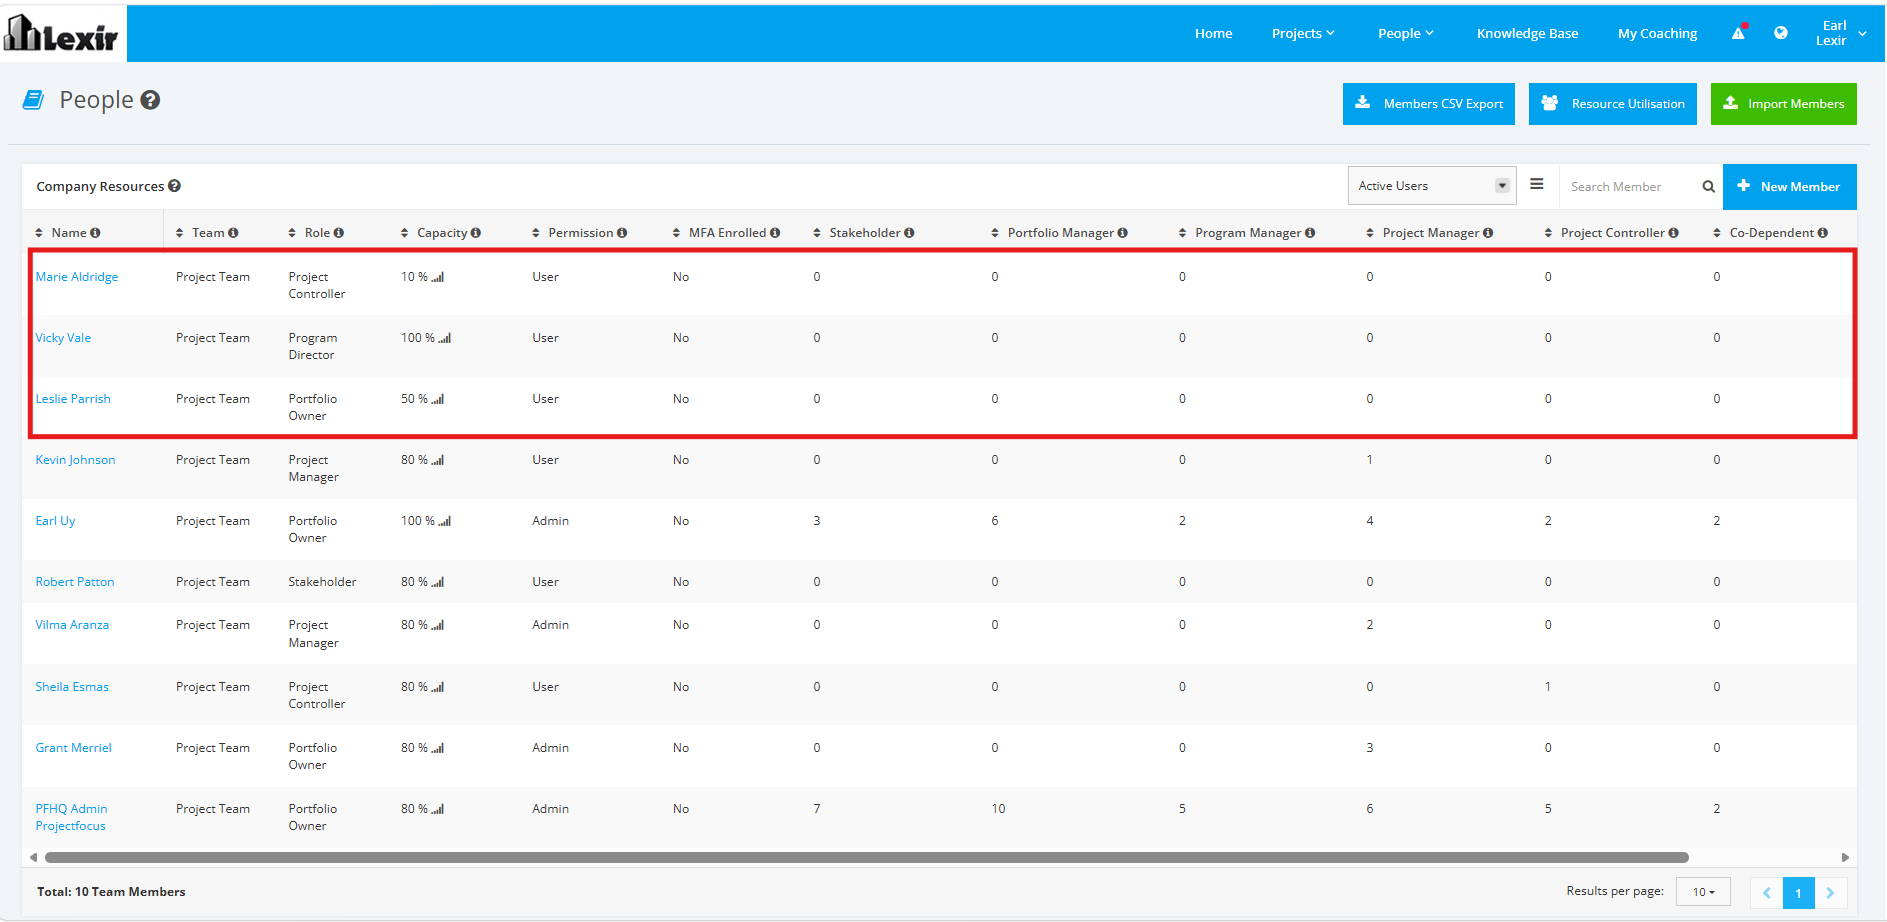Open capacity chart icon for Sheila Esmas
This screenshot has width=1887, height=922.
click(438, 688)
